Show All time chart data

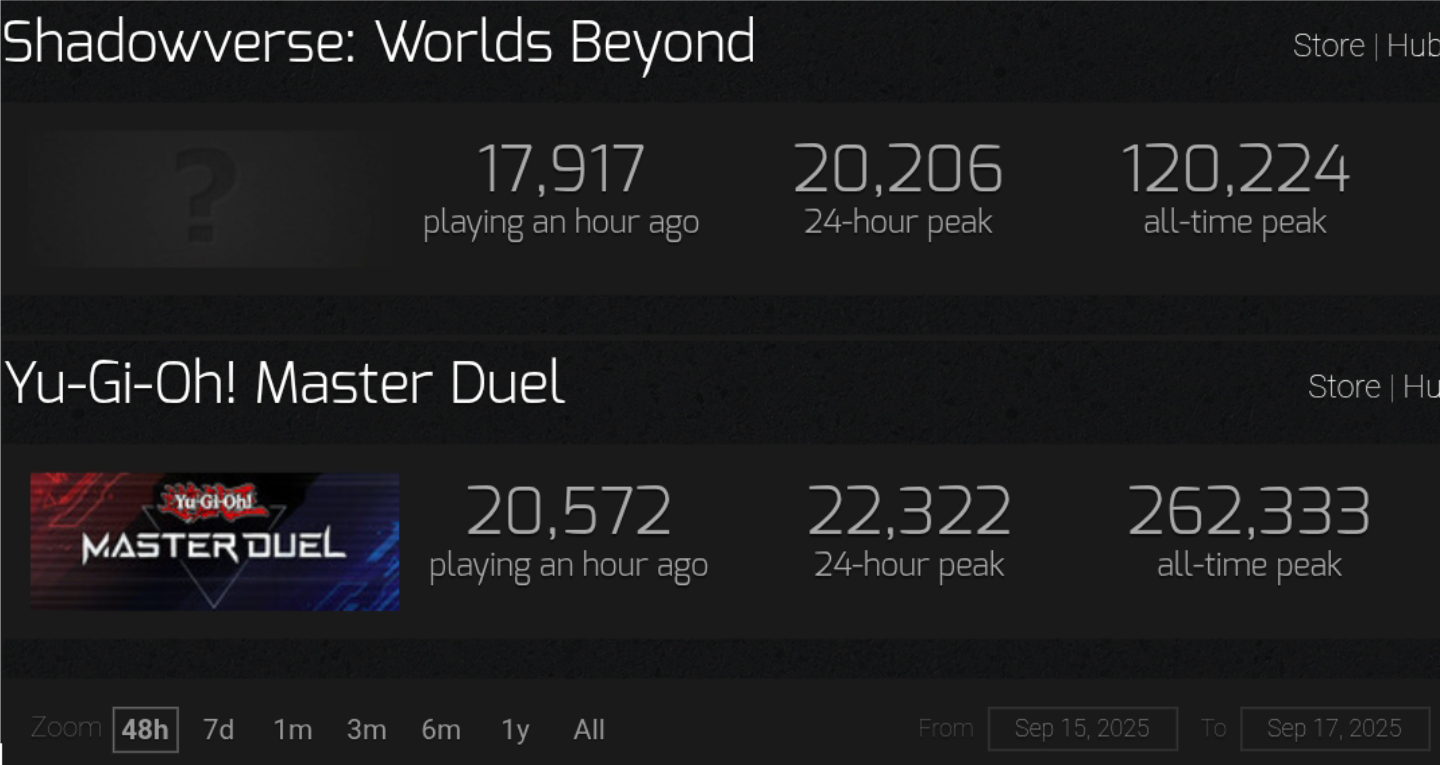coord(589,729)
